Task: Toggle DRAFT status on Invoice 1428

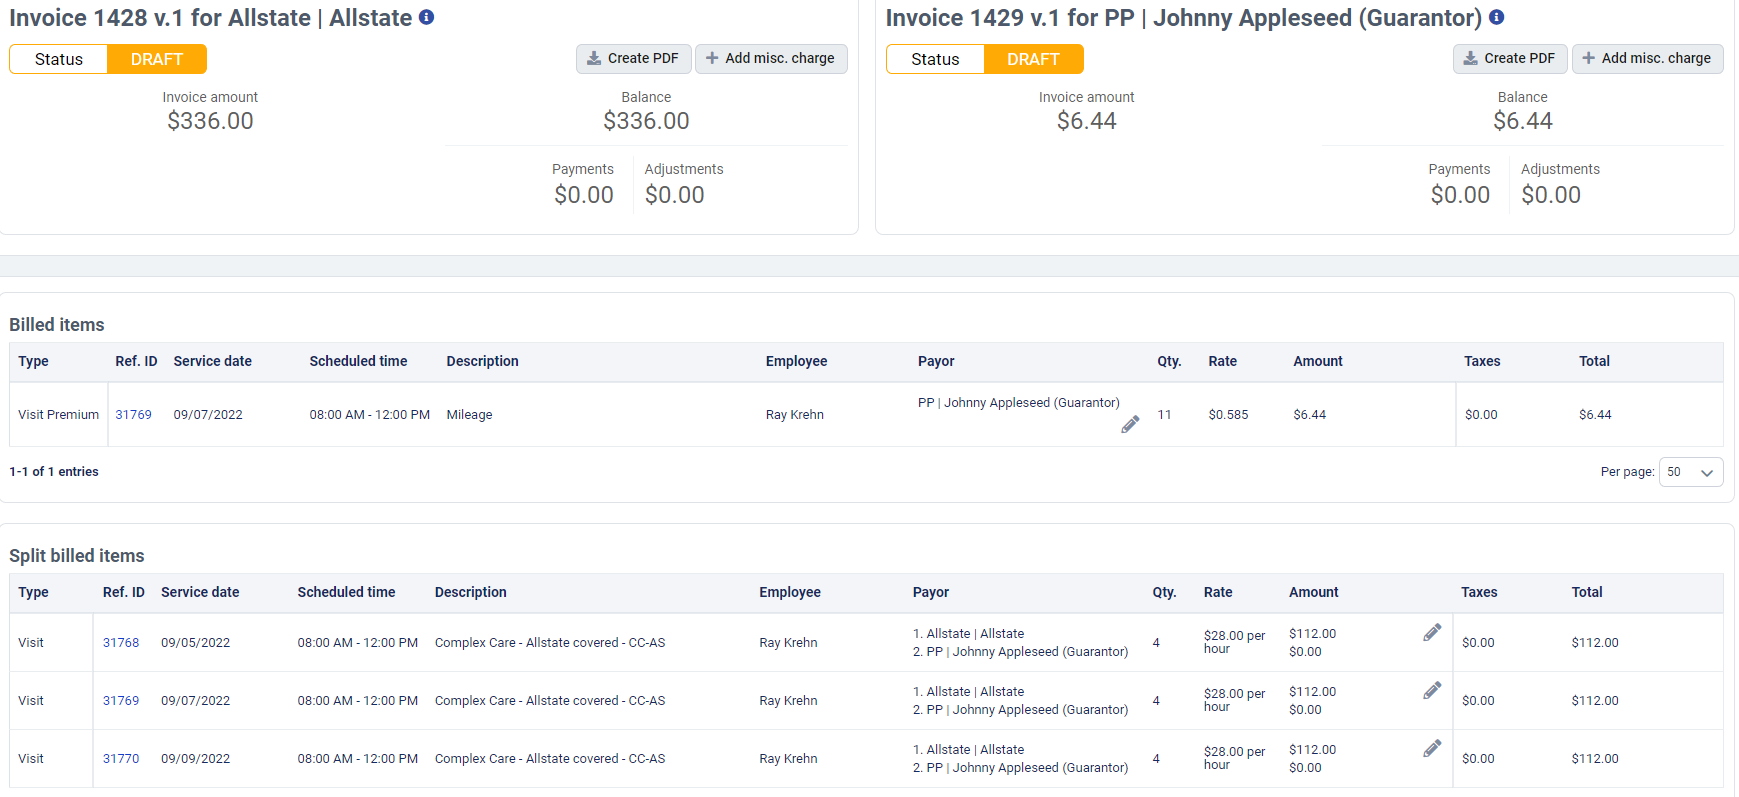Action: point(157,59)
